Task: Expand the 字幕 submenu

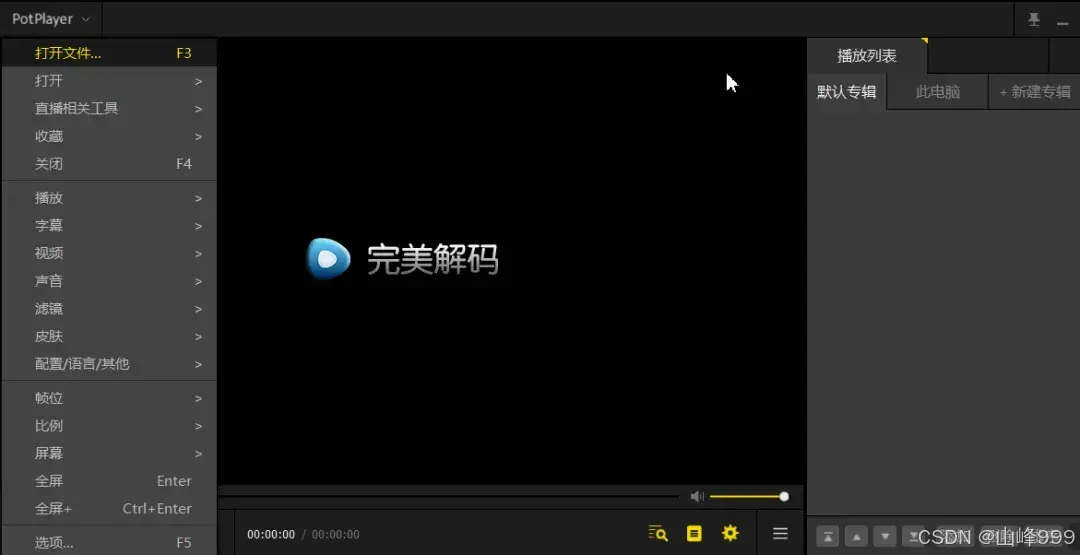Action: pos(110,225)
